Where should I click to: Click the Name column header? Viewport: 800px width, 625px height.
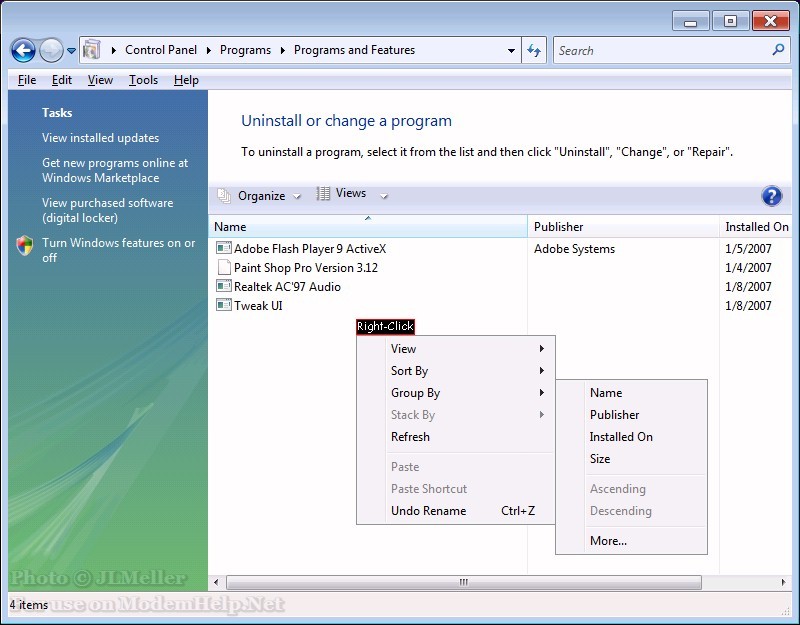368,227
